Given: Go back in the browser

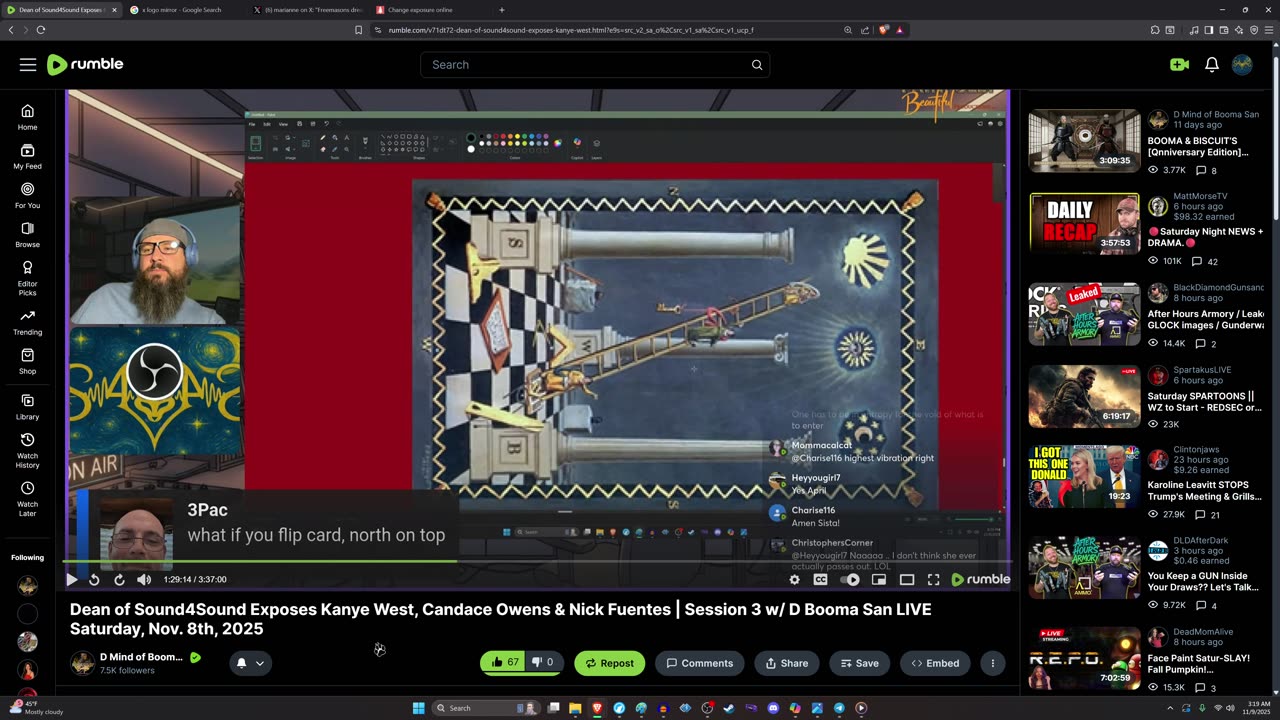Looking at the screenshot, I should 11,30.
